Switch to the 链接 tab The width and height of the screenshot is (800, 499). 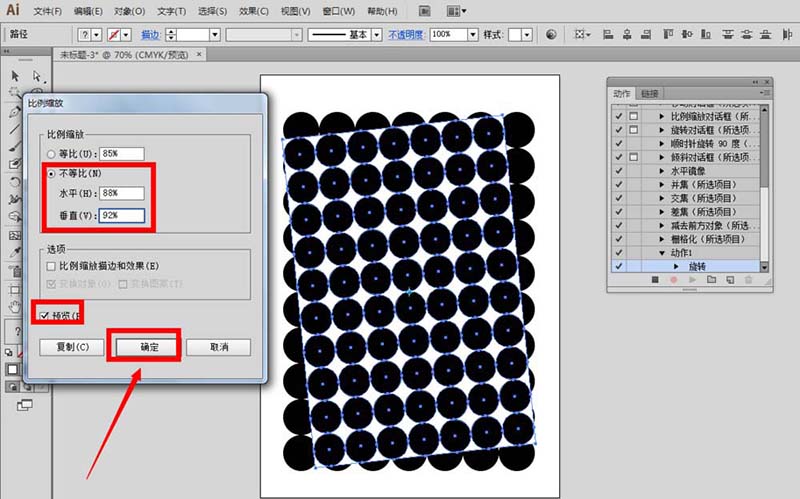(649, 94)
